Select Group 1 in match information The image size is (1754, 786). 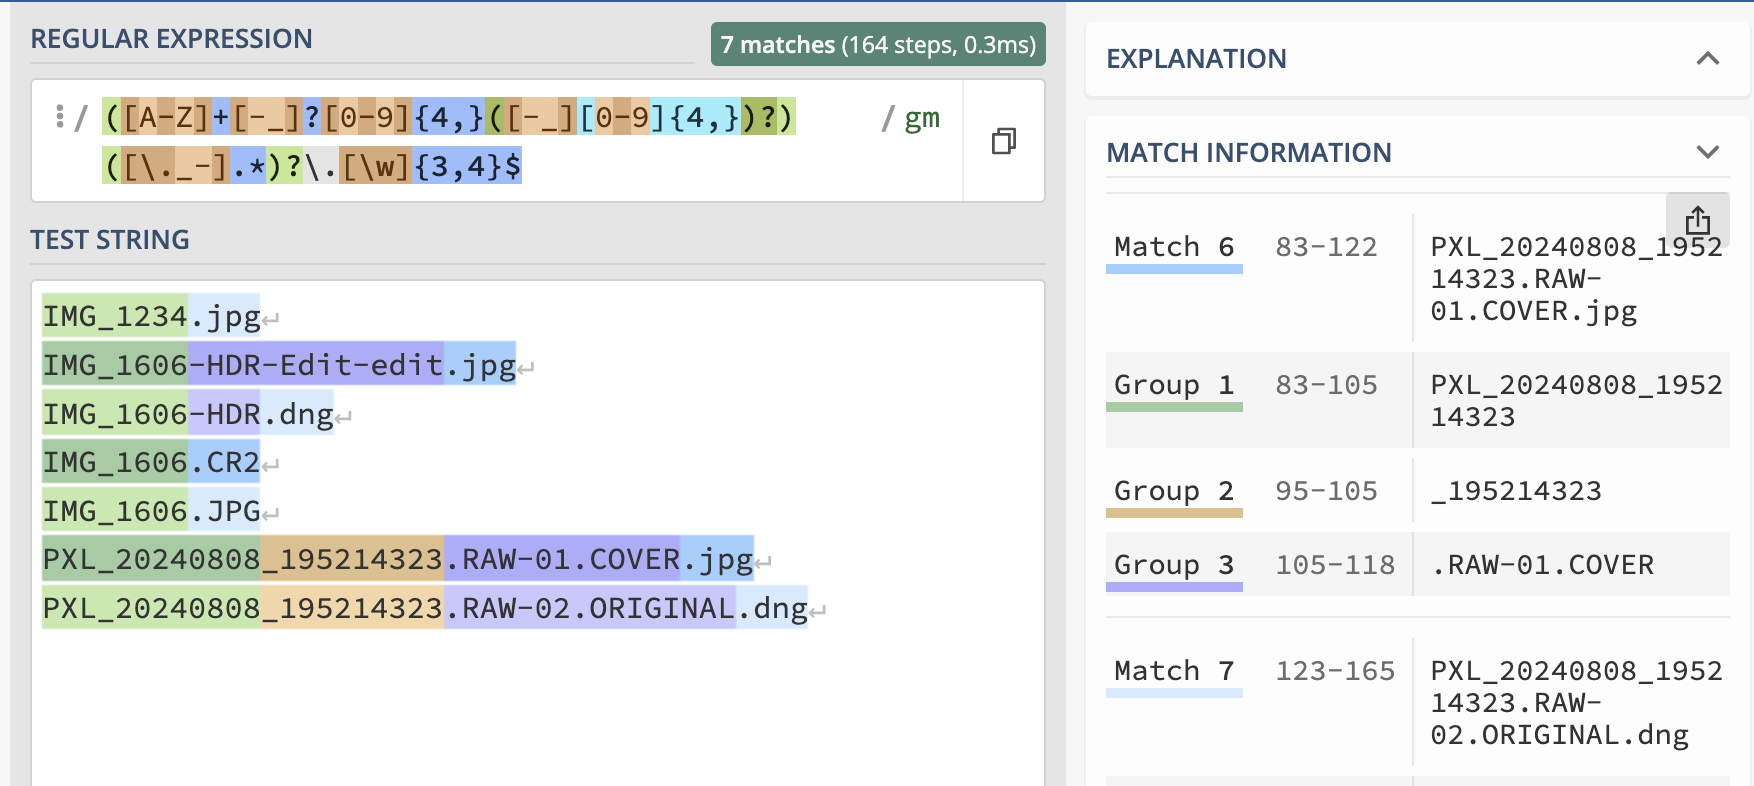click(x=1174, y=385)
